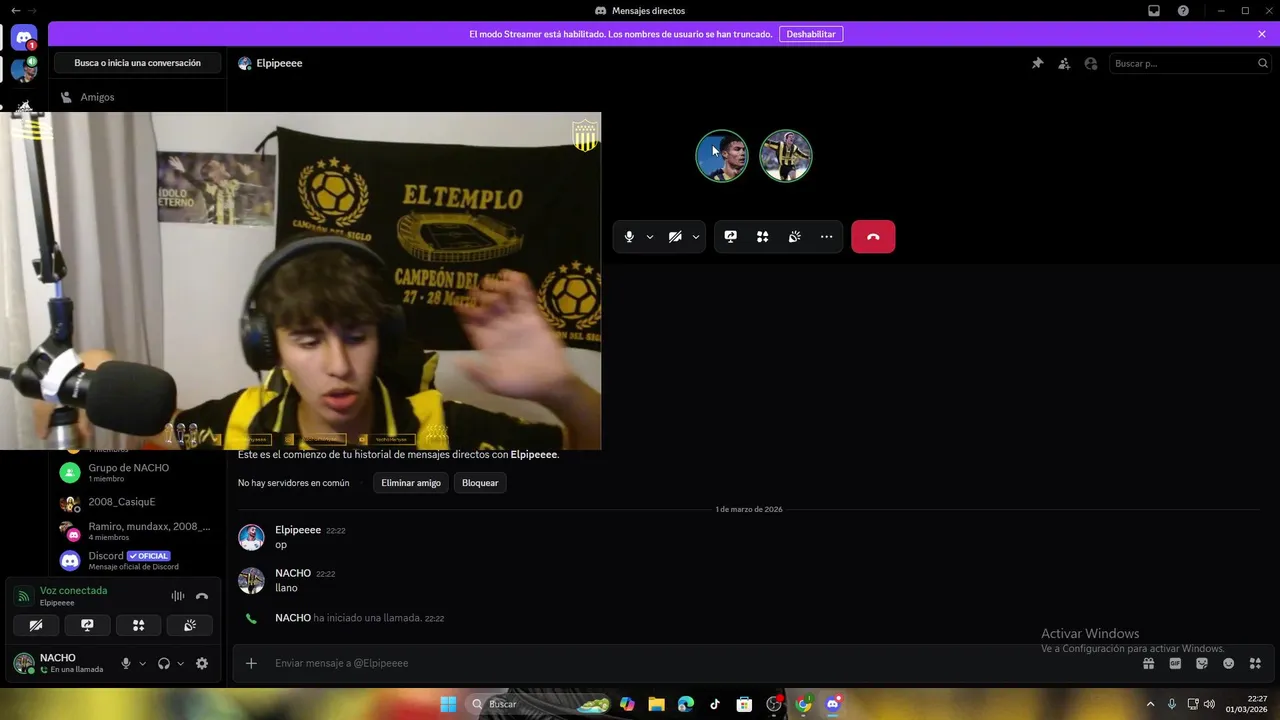Expand microphone options arrow in call controls
Image resolution: width=1280 pixels, height=720 pixels.
(x=650, y=237)
